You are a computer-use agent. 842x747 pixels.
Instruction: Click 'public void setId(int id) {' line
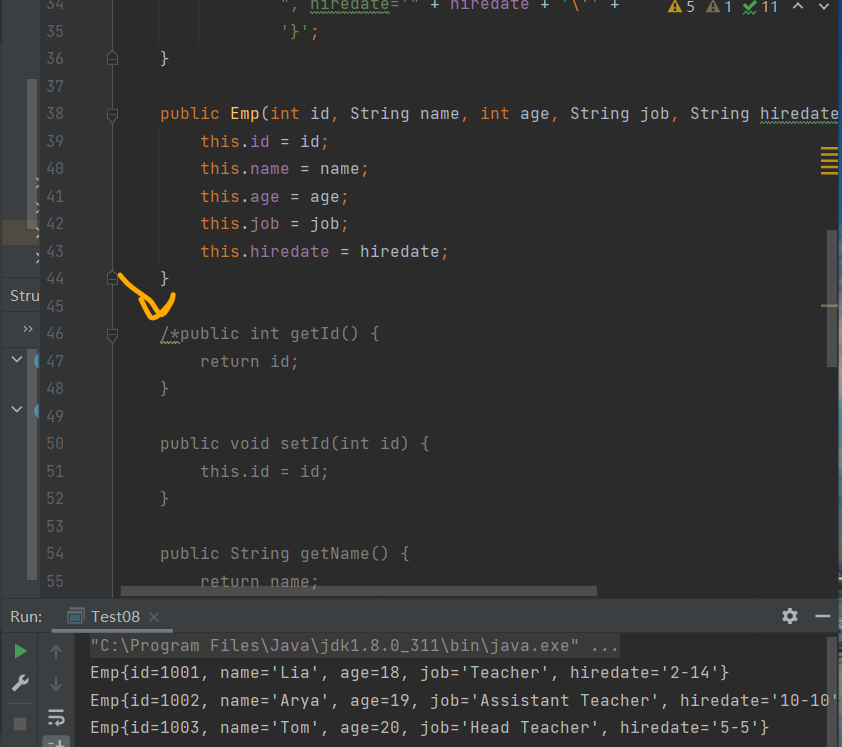295,444
